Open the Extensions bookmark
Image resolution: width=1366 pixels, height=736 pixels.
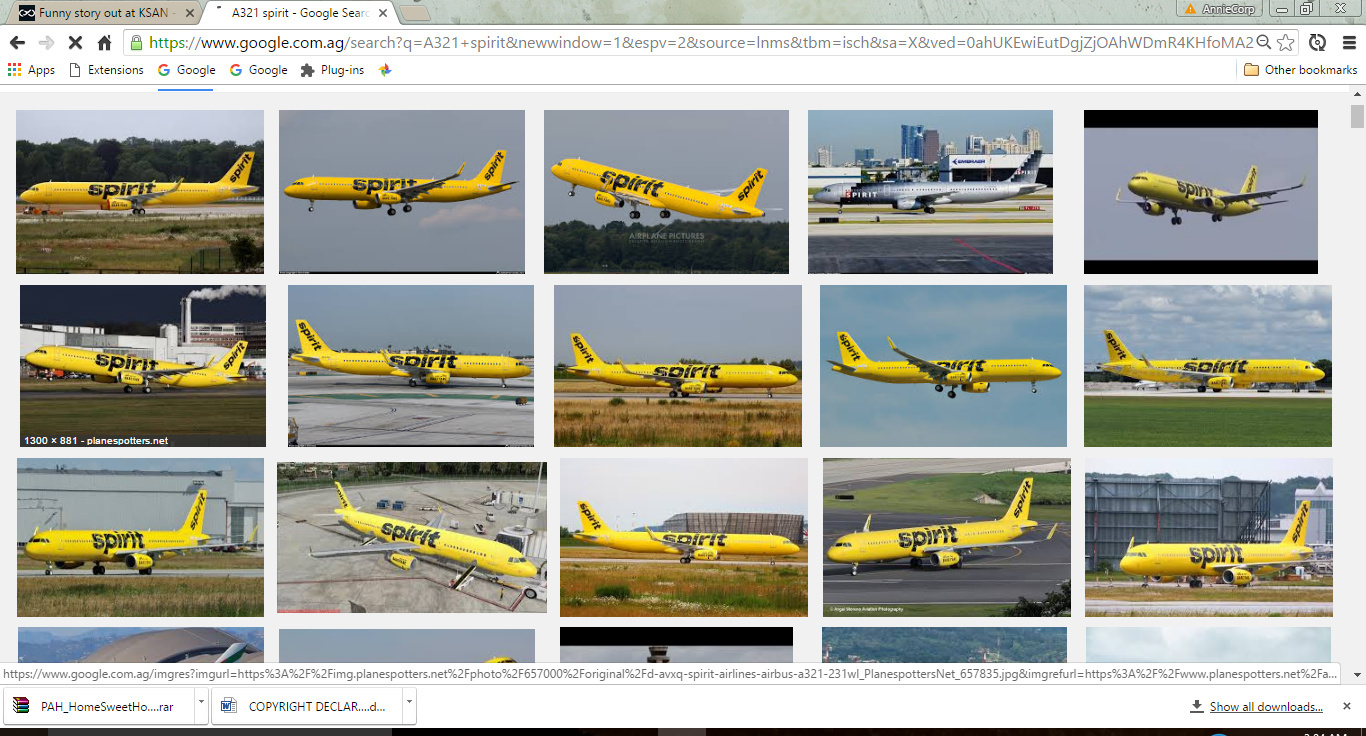click(x=106, y=70)
